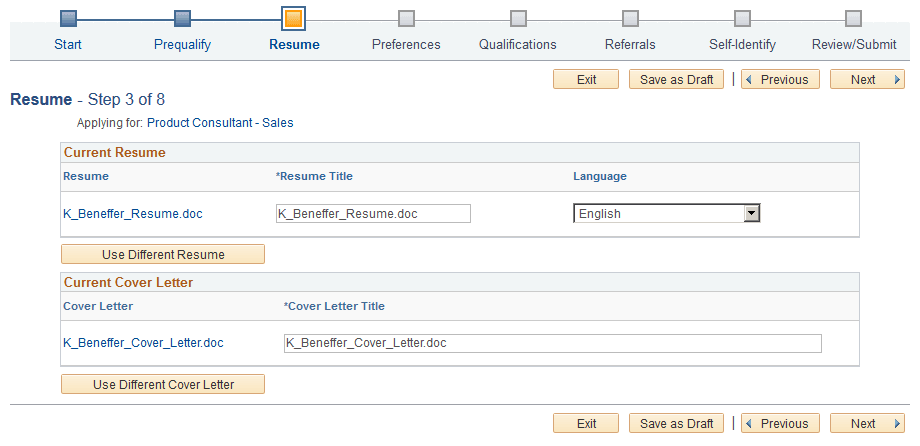Click the Referrals step square icon
920x446 pixels.
pyautogui.click(x=630, y=18)
